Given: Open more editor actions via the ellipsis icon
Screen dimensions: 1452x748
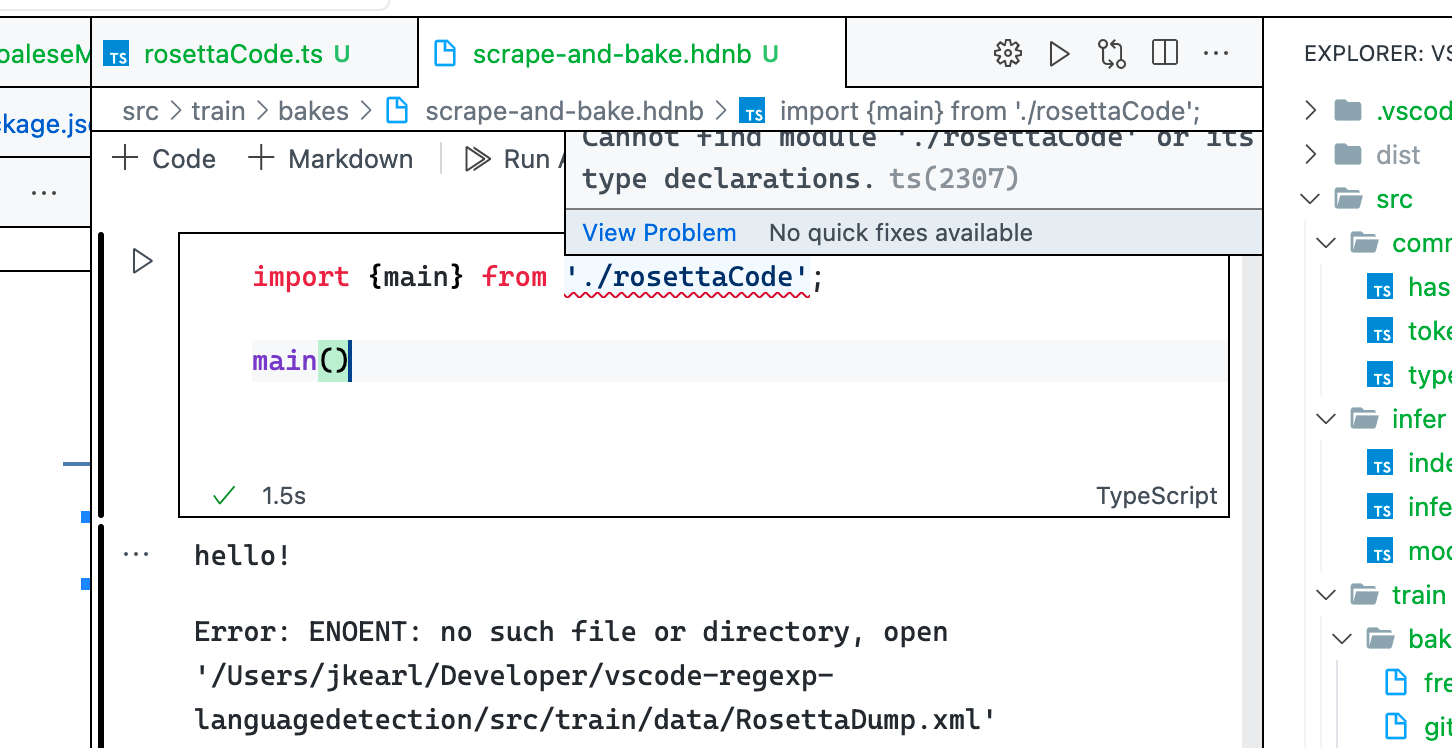Looking at the screenshot, I should tap(1216, 54).
